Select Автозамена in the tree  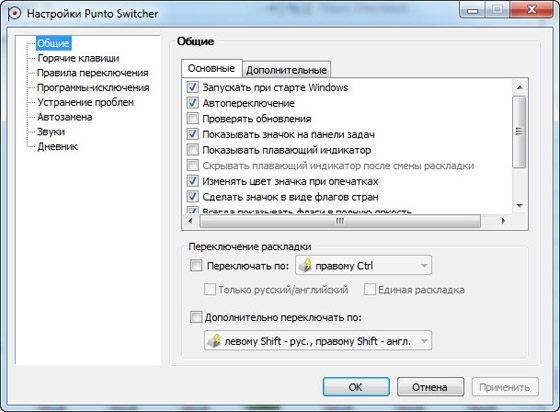(x=65, y=117)
